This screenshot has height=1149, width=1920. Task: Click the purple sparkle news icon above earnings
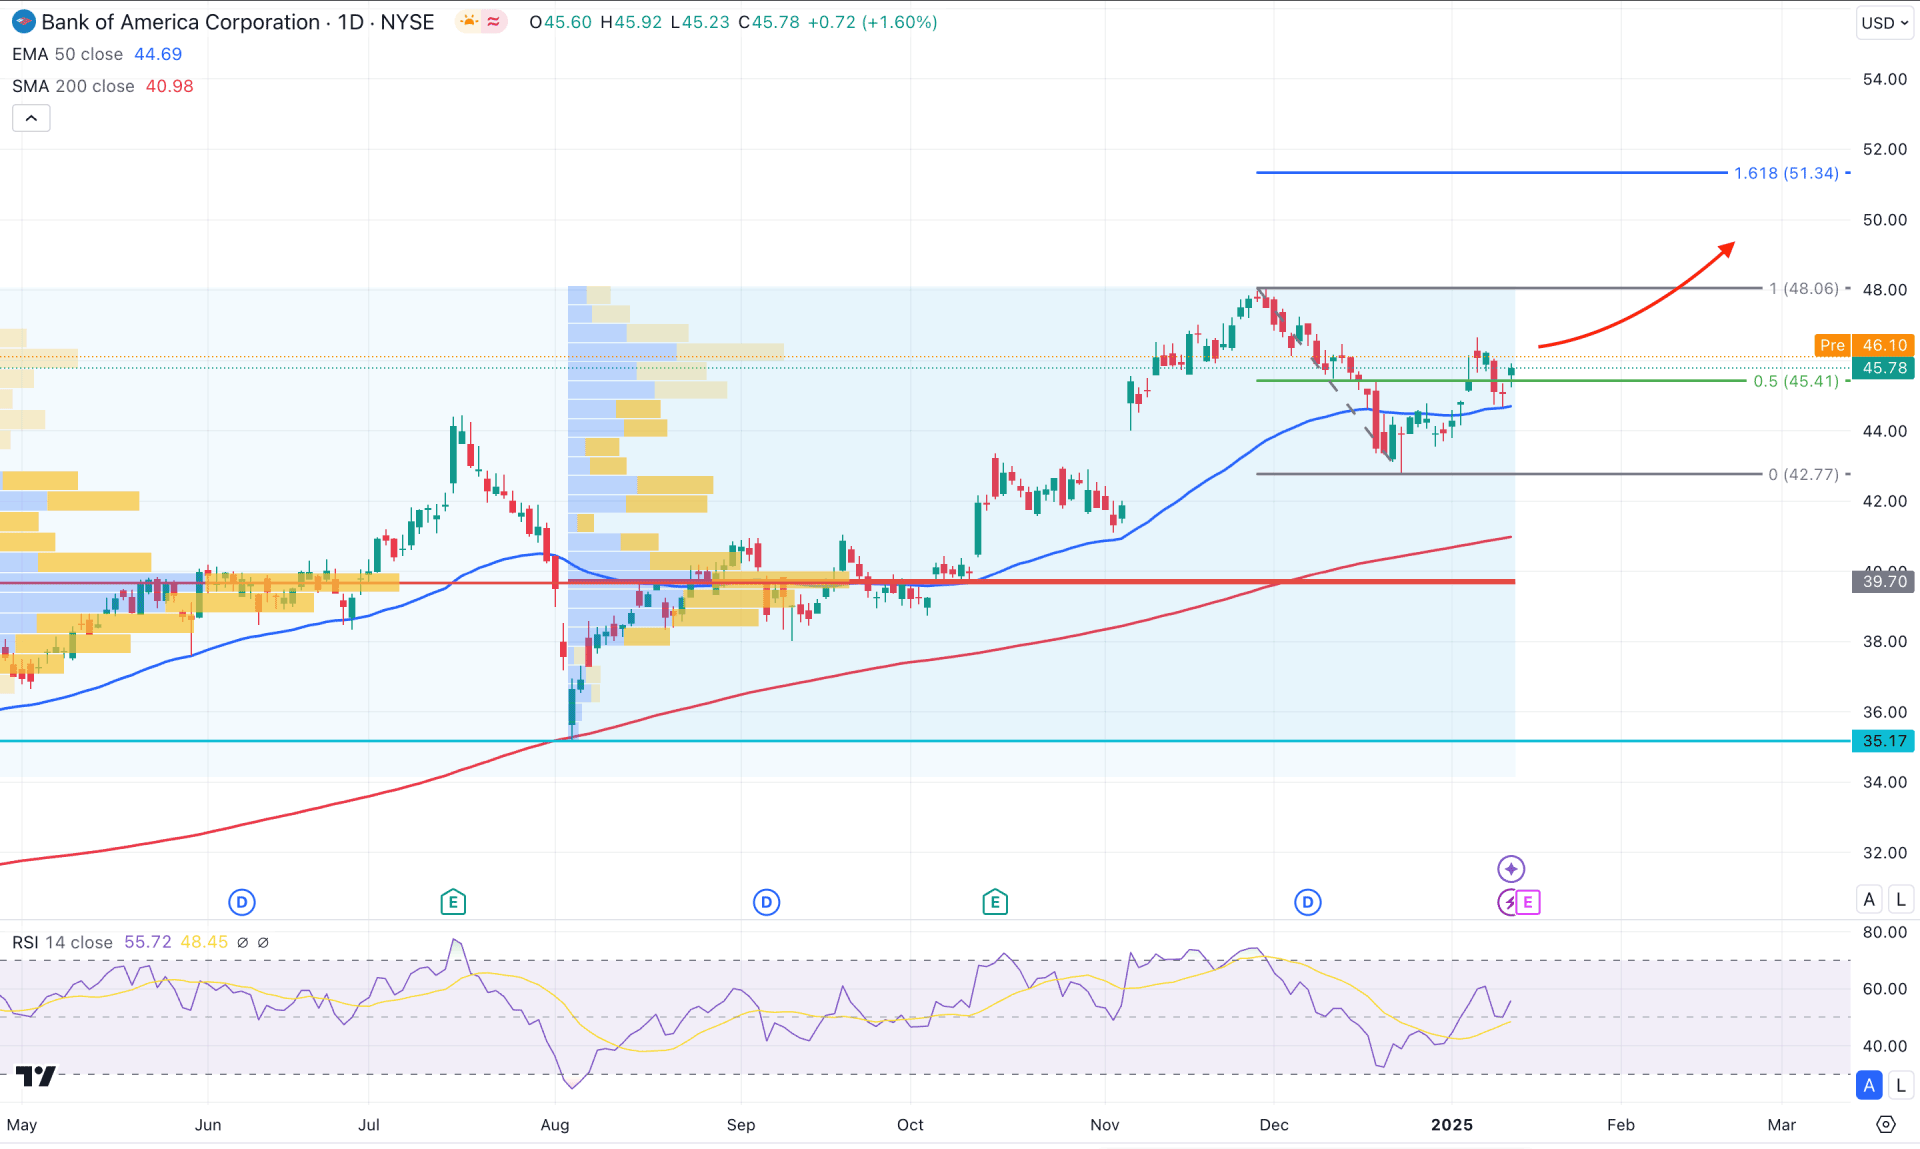click(1511, 868)
